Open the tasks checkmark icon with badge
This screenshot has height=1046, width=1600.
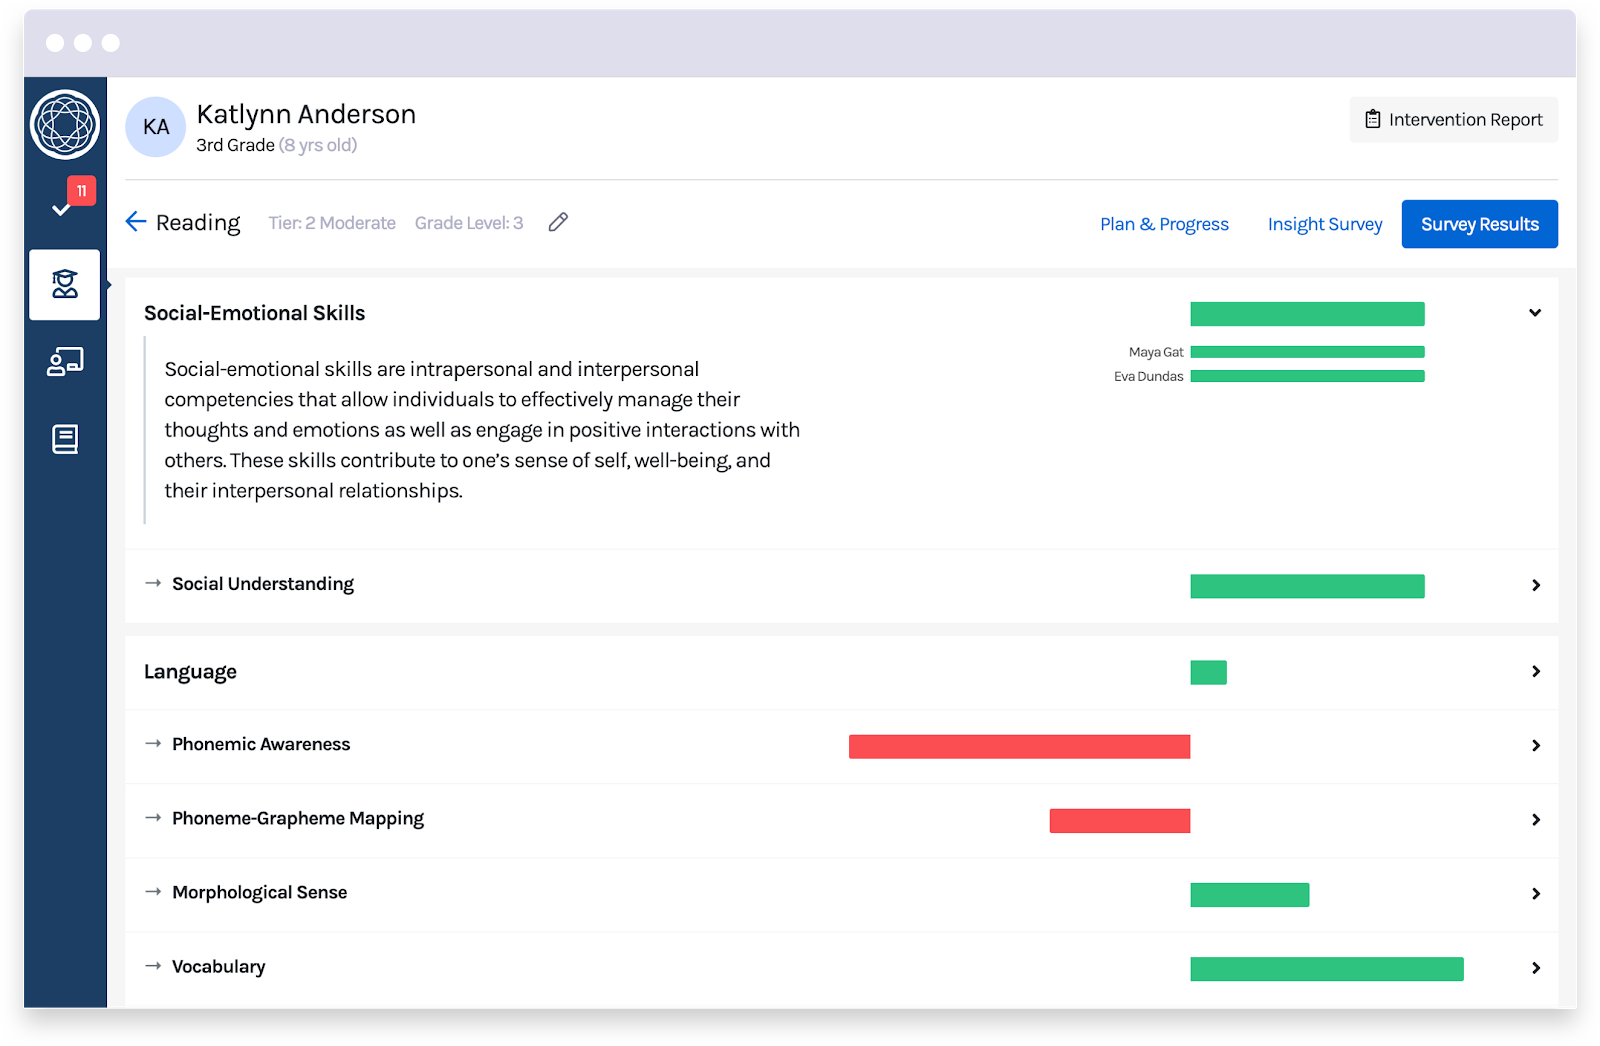[x=64, y=205]
